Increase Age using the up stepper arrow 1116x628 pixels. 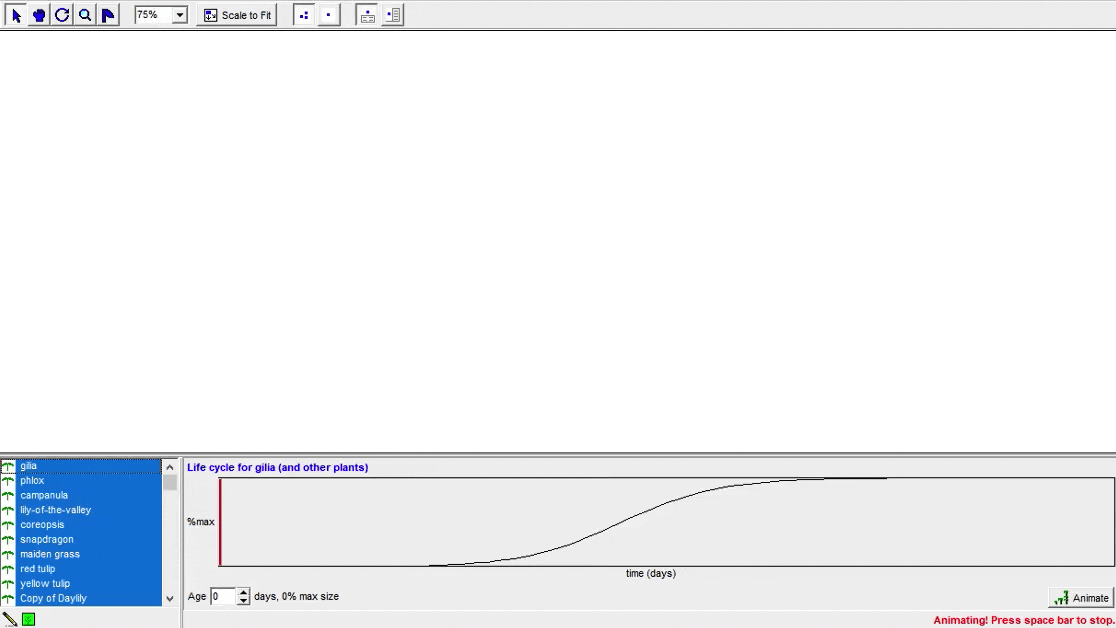pos(243,592)
